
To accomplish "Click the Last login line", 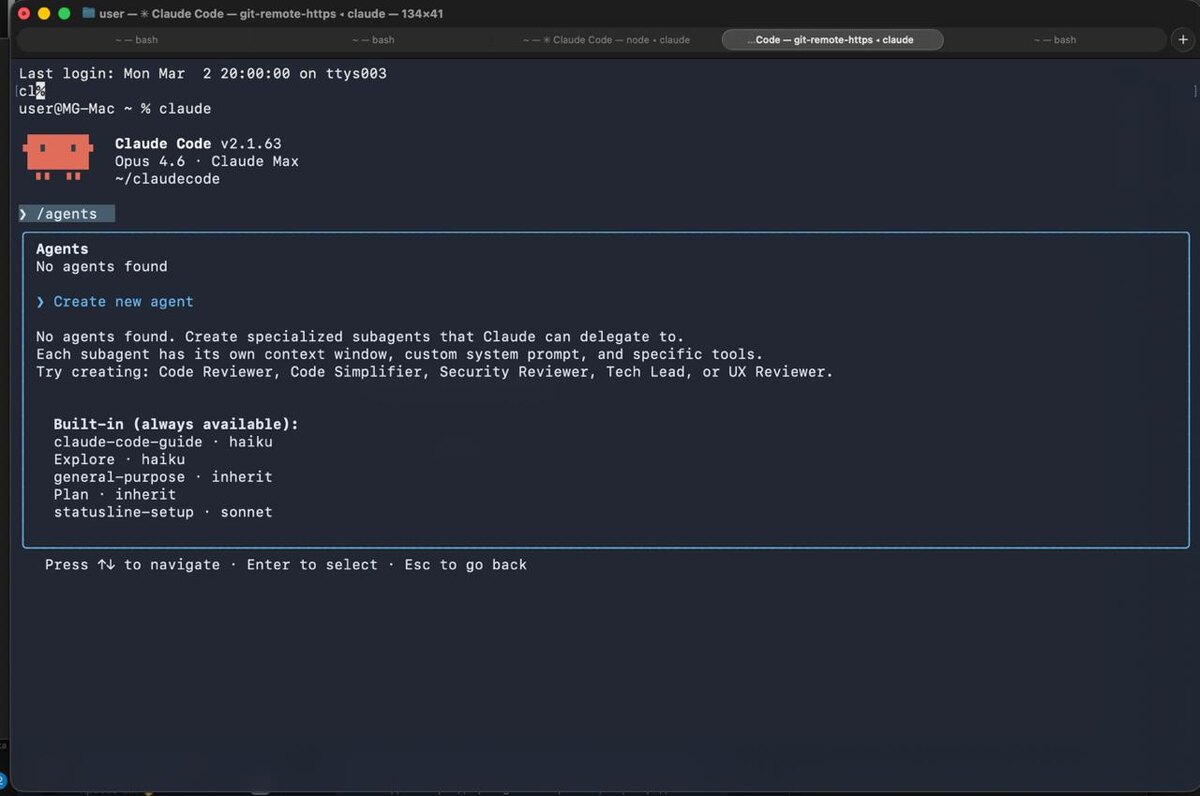I will (x=202, y=74).
